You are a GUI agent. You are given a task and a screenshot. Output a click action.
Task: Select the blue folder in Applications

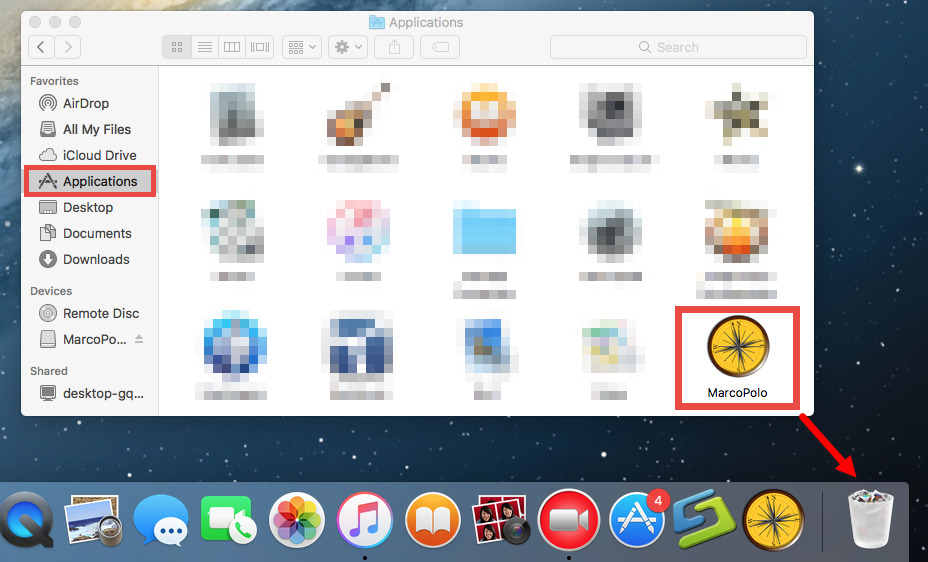click(x=485, y=231)
